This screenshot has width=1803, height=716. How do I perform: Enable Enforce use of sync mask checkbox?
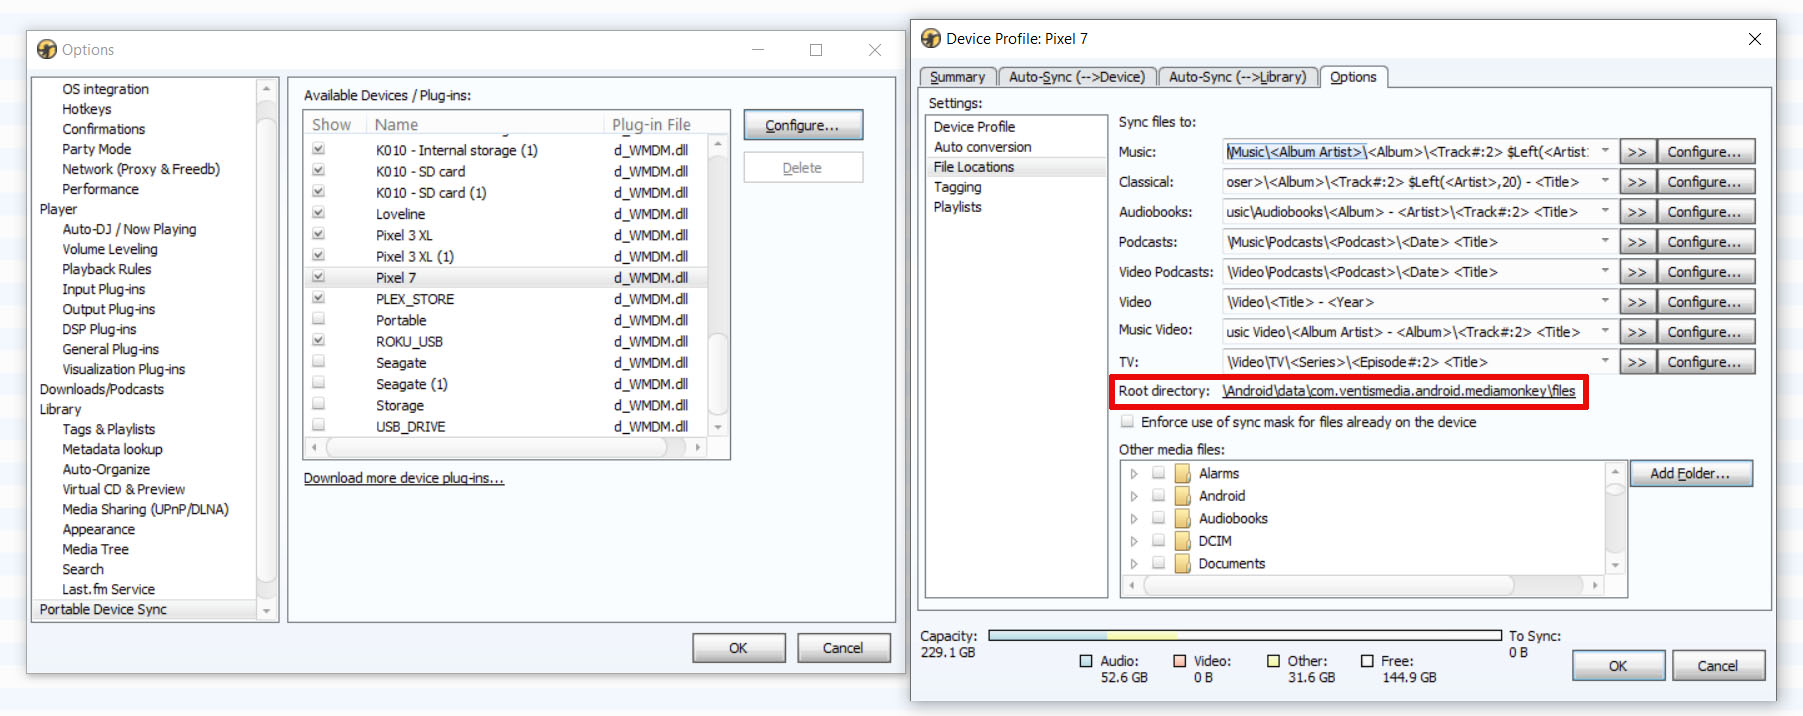(x=1127, y=422)
